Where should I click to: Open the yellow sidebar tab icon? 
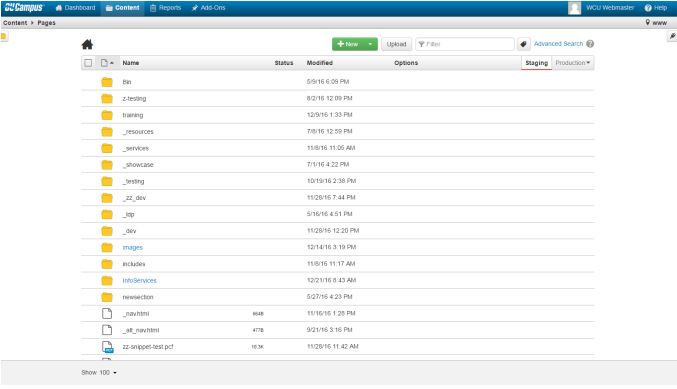tap(3, 36)
